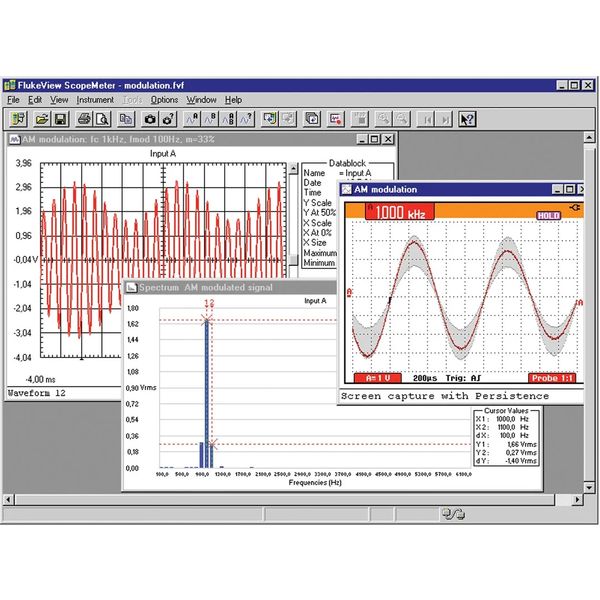Open the Window menu

201,100
